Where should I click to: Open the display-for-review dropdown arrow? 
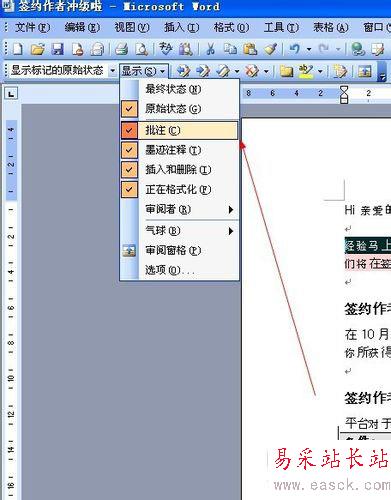113,71
